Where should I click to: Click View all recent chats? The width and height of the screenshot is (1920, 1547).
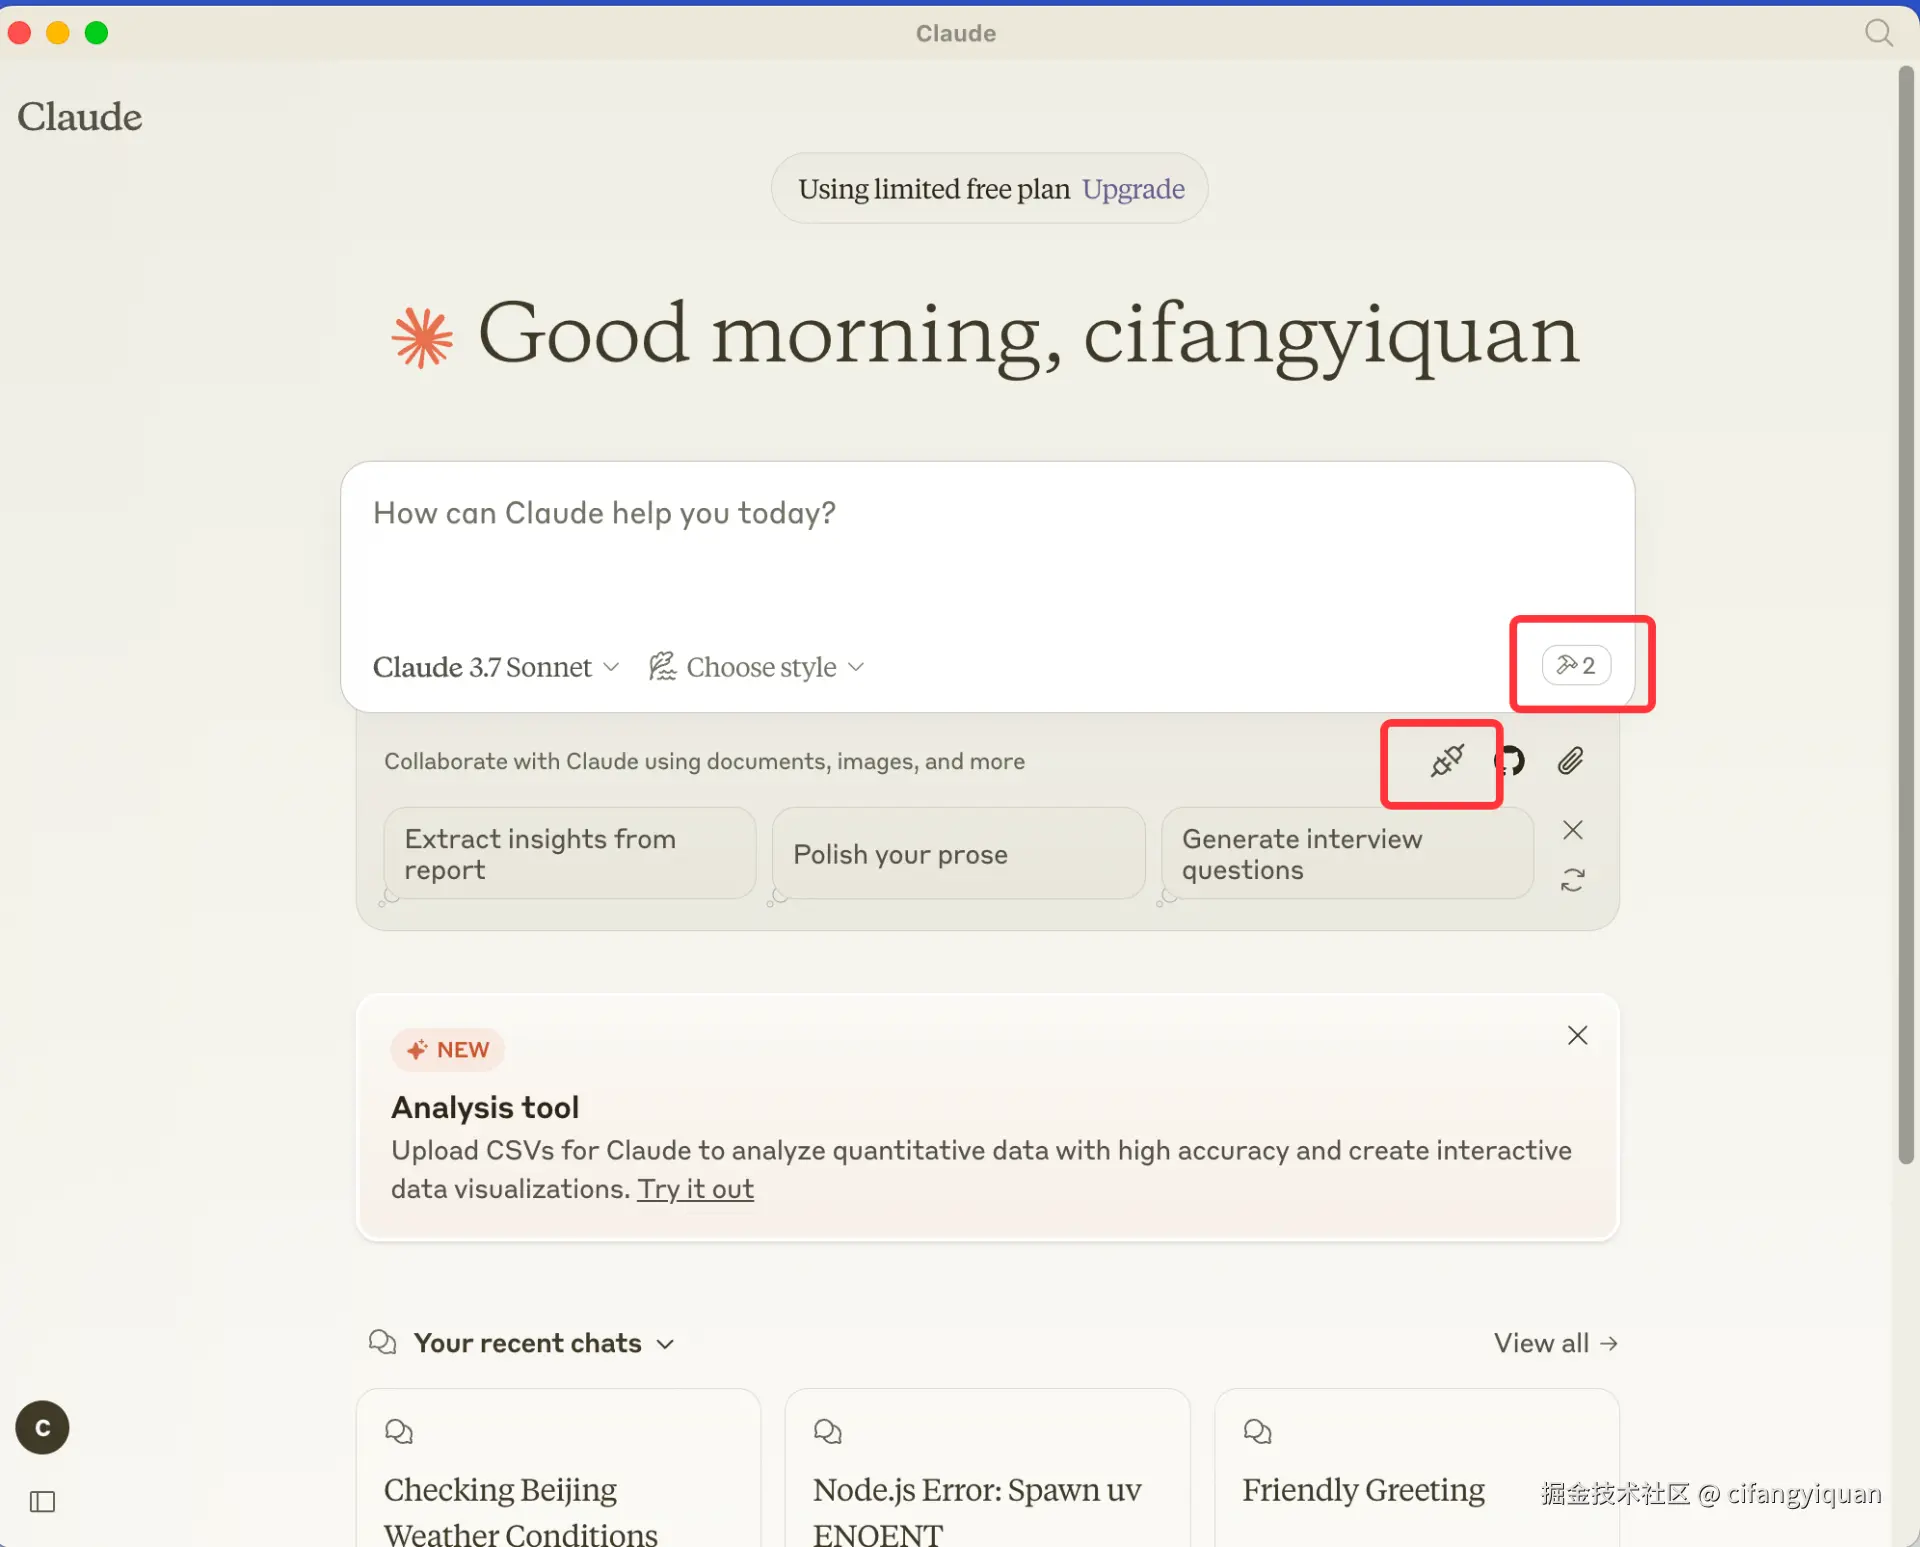click(x=1555, y=1343)
